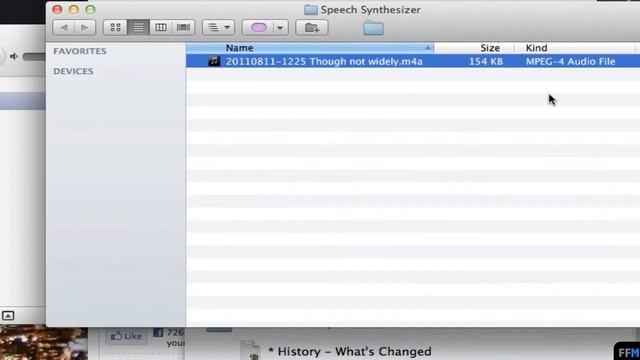
Task: Zoom the Finder window with the green button
Action: 90,9
